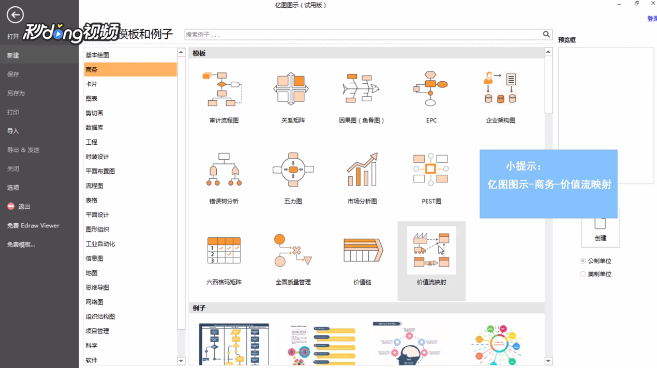Select the highlighted 商务 business category
The width and height of the screenshot is (657, 368).
(130, 70)
